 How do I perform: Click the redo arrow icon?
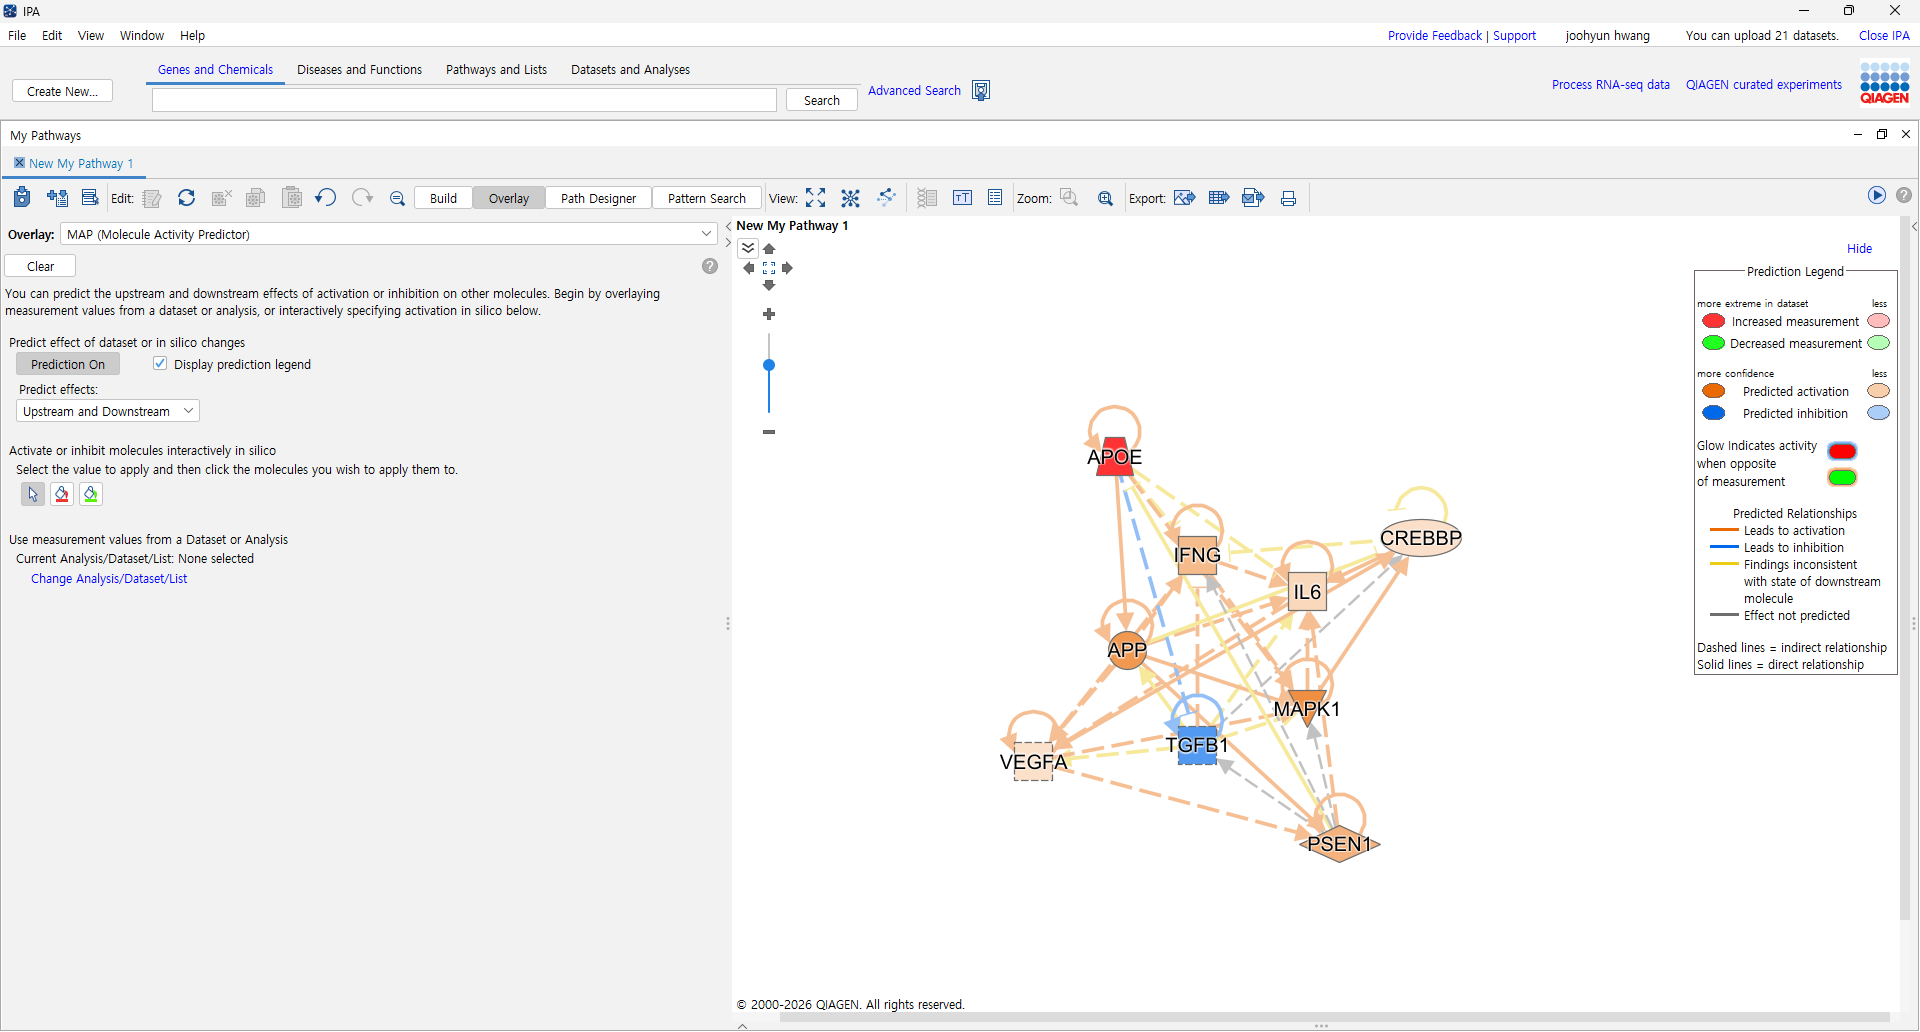(x=362, y=198)
